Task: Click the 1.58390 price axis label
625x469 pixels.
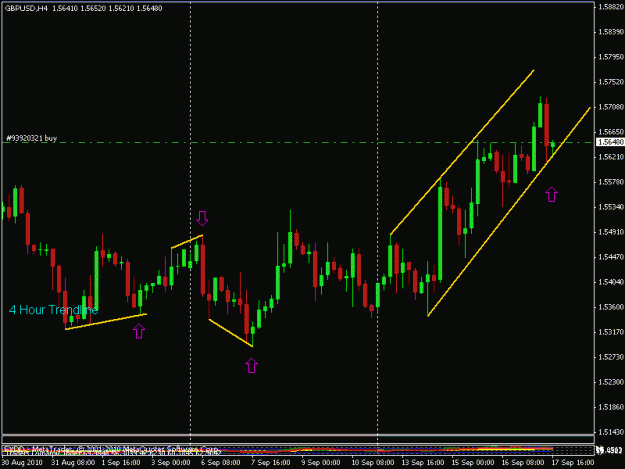Action: pos(611,32)
